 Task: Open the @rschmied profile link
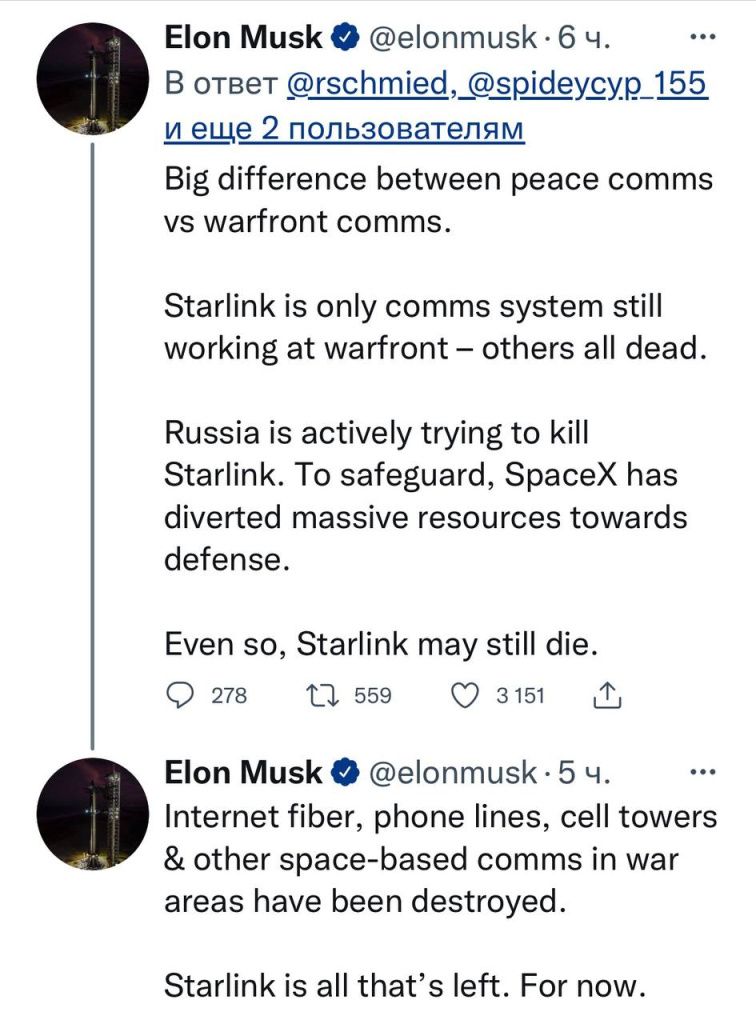point(369,85)
